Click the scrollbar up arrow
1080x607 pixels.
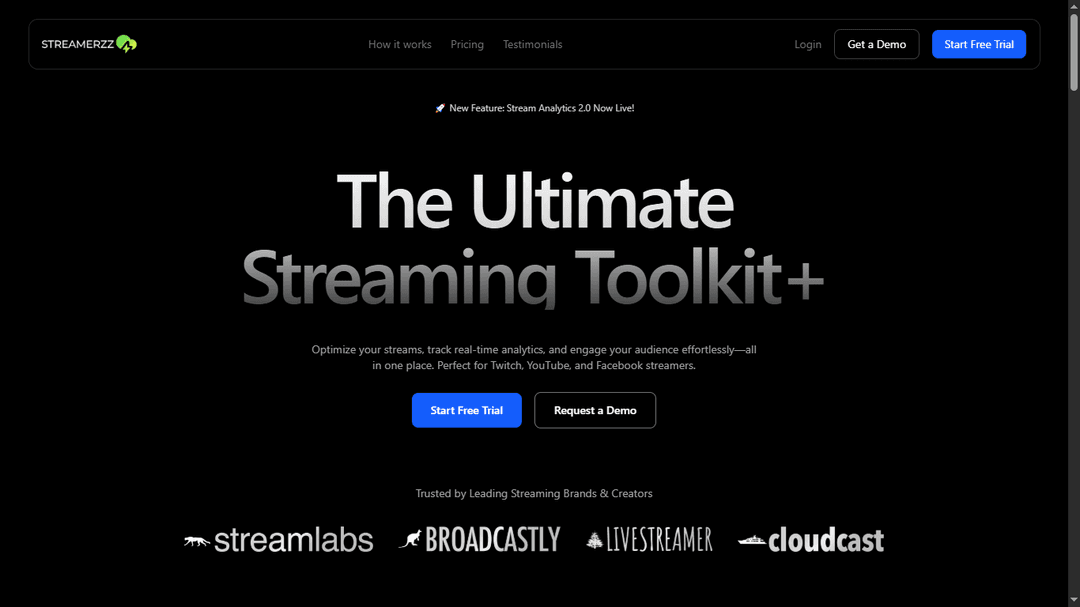pyautogui.click(x=1074, y=6)
